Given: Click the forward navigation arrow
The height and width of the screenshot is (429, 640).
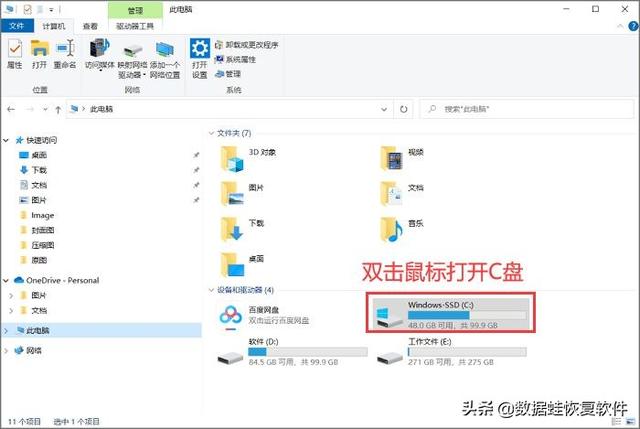Looking at the screenshot, I should tap(30, 109).
